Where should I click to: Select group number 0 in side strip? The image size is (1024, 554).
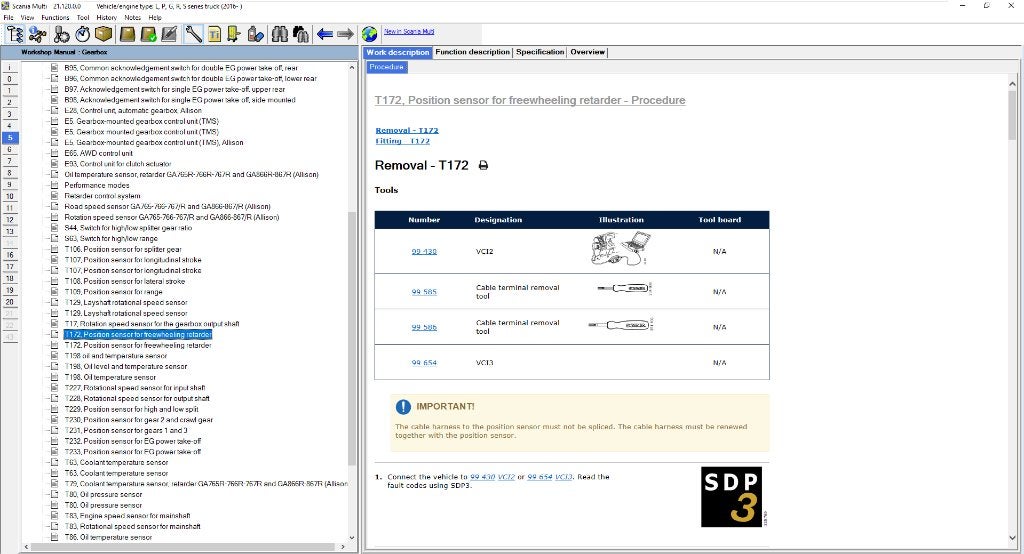(10, 79)
